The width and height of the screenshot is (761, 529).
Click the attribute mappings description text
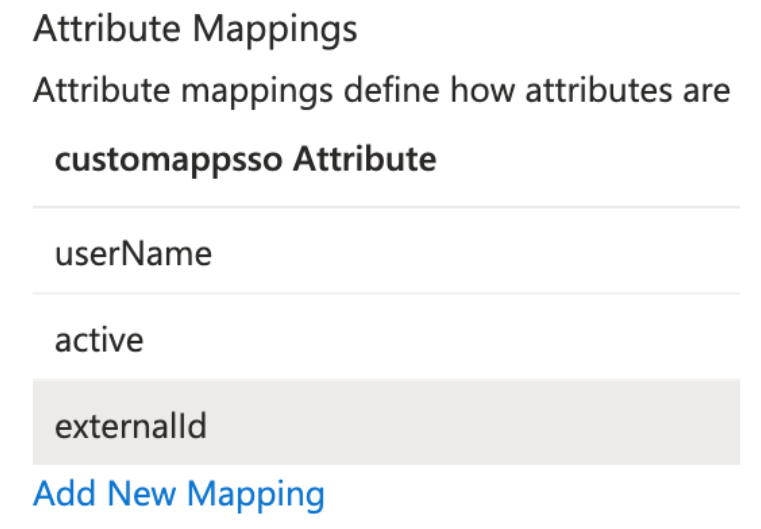pyautogui.click(x=381, y=91)
